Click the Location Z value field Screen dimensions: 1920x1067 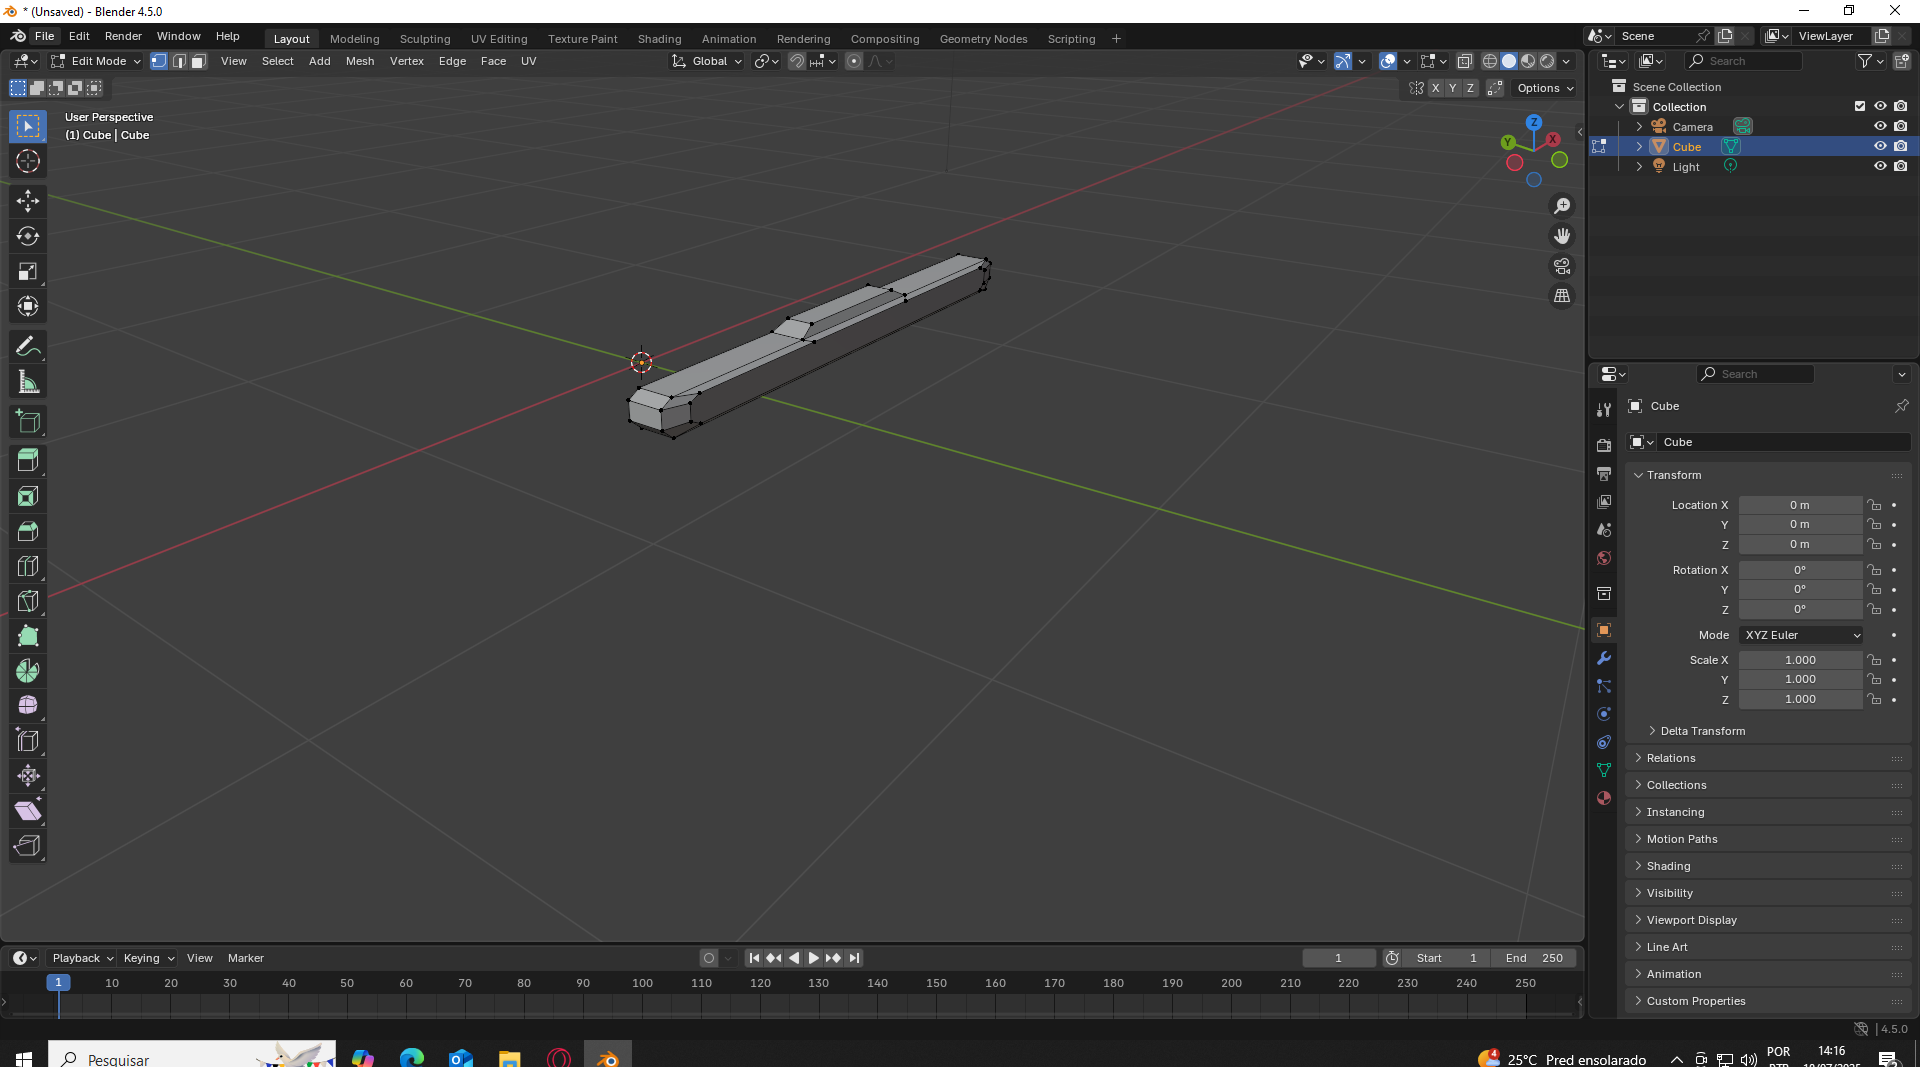tap(1800, 544)
